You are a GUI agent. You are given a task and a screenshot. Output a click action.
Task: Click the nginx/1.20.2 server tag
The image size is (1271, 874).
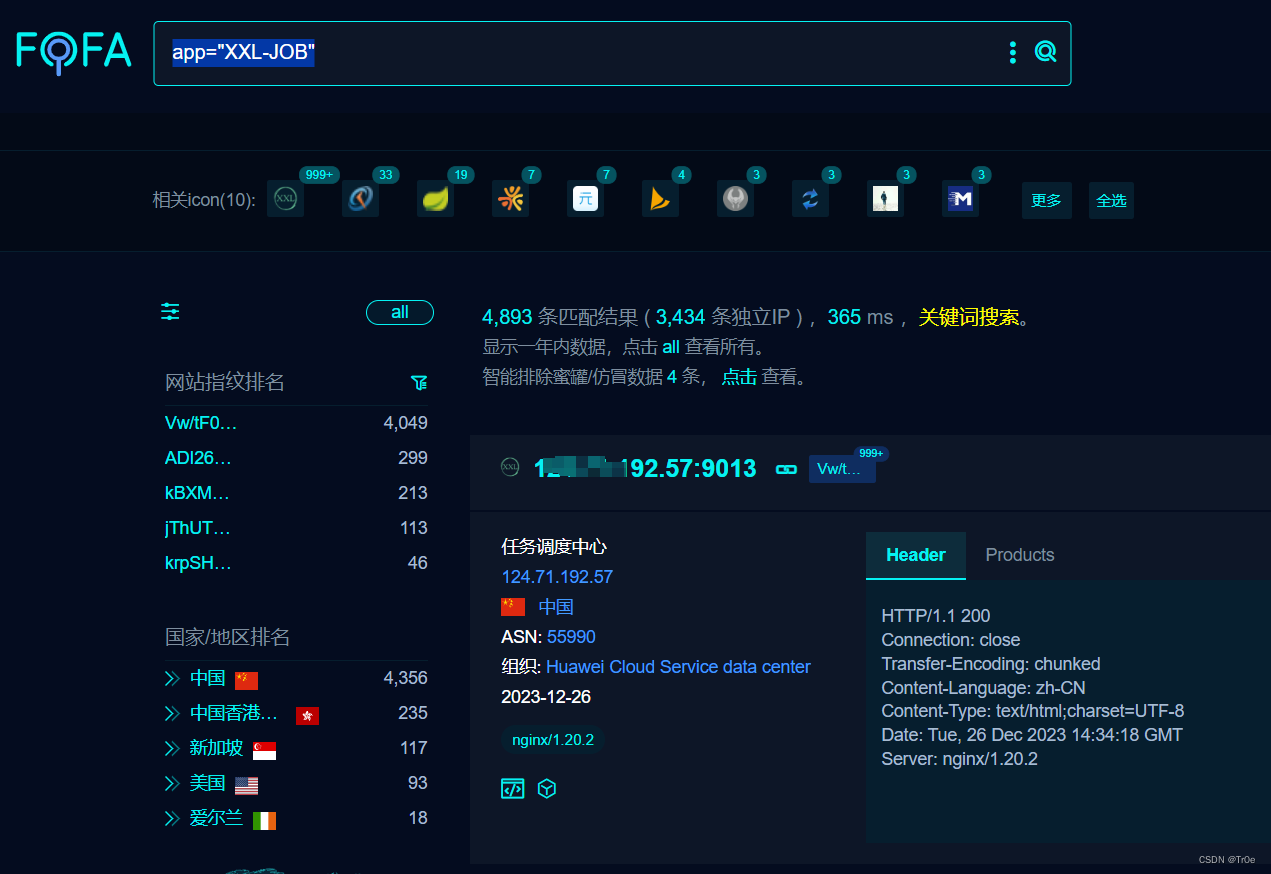pos(553,740)
